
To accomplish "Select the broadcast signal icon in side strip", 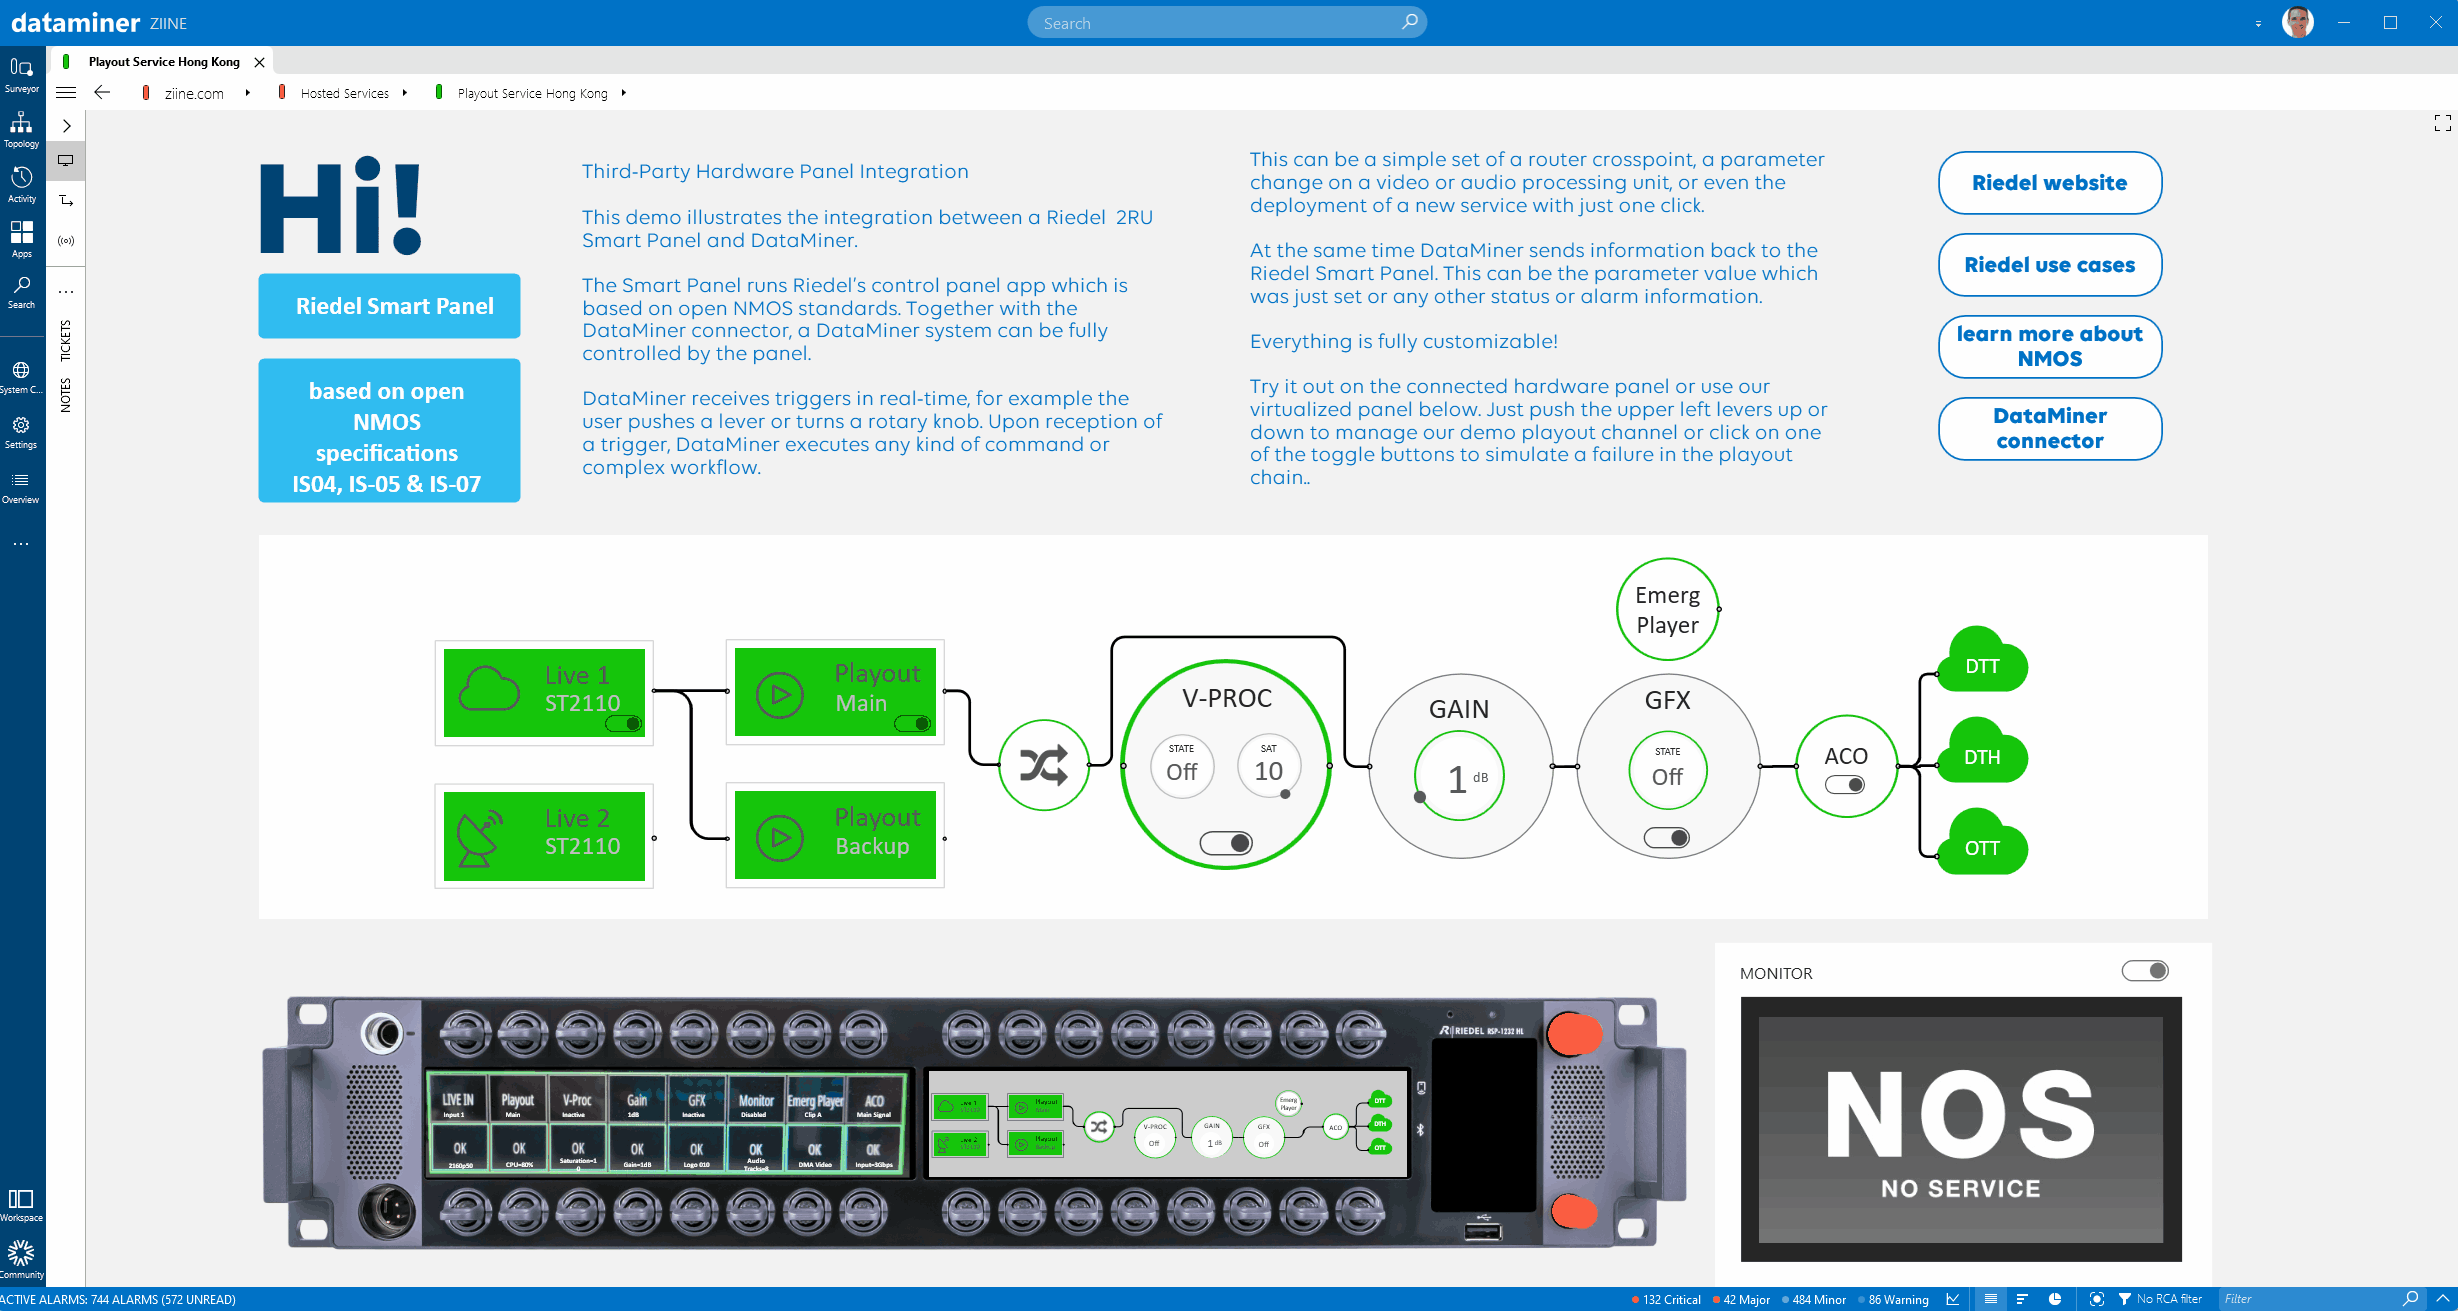I will click(x=66, y=241).
